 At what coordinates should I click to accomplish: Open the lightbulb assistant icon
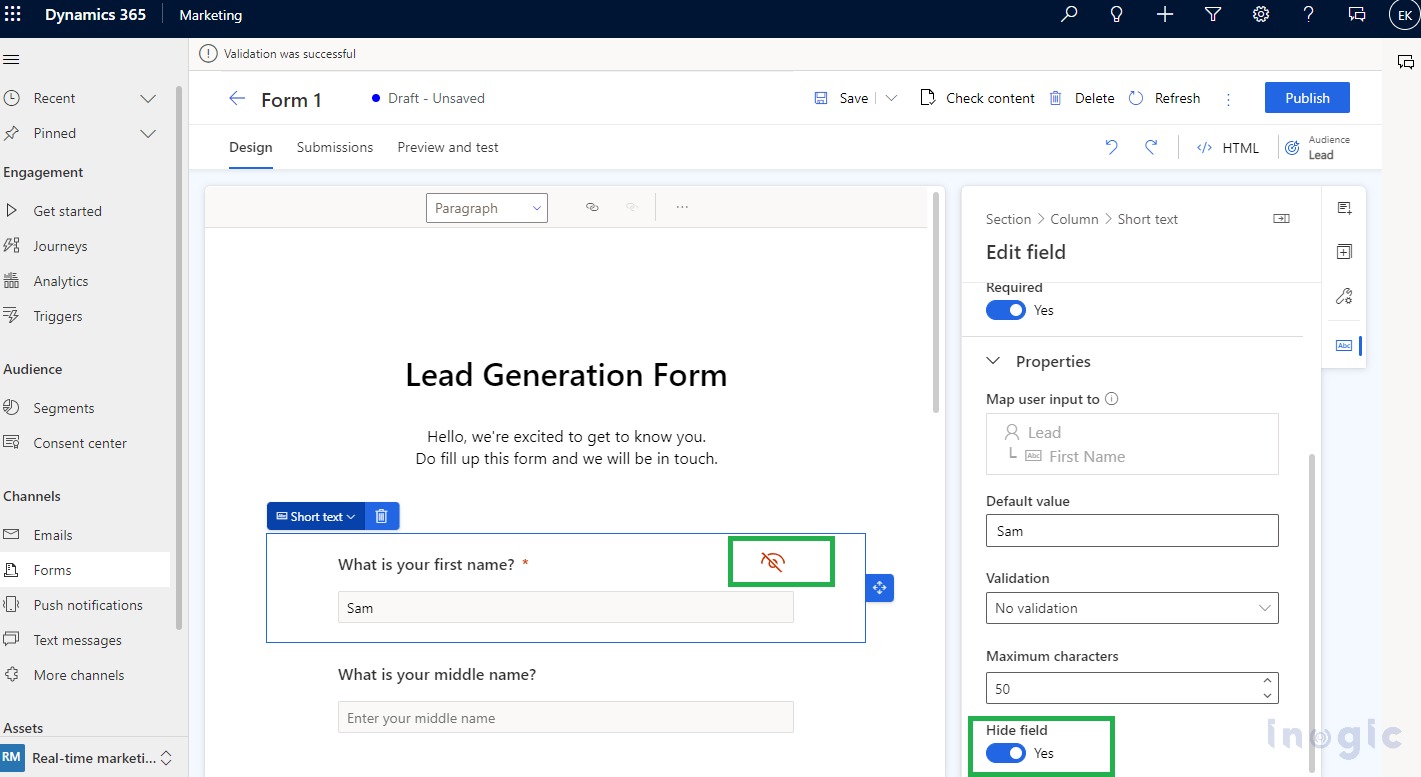(1117, 15)
